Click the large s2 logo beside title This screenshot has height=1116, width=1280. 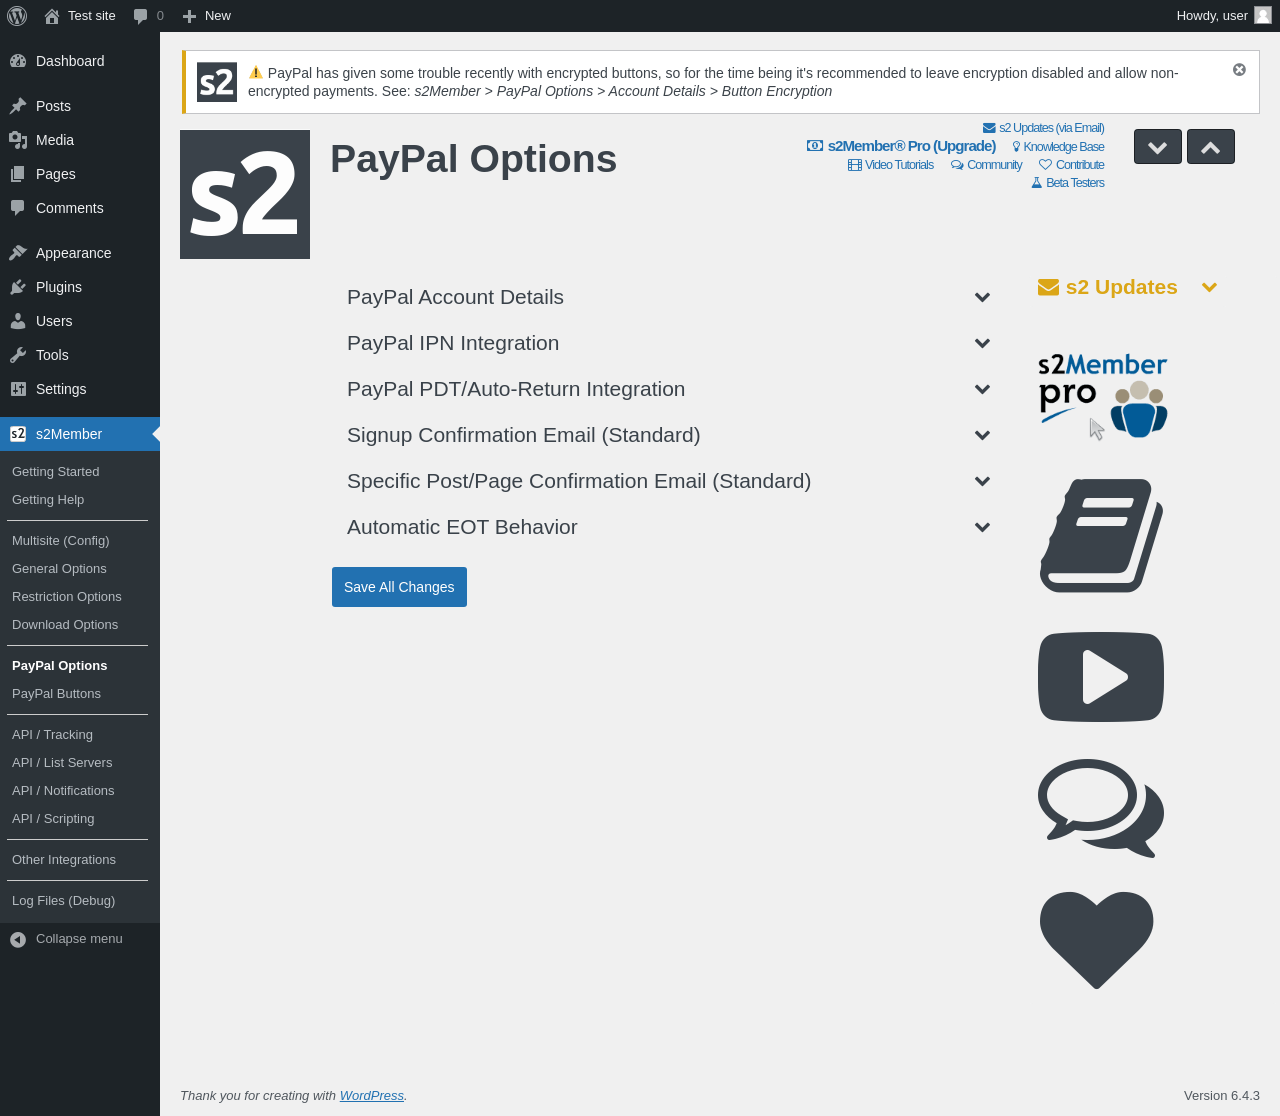tap(245, 194)
